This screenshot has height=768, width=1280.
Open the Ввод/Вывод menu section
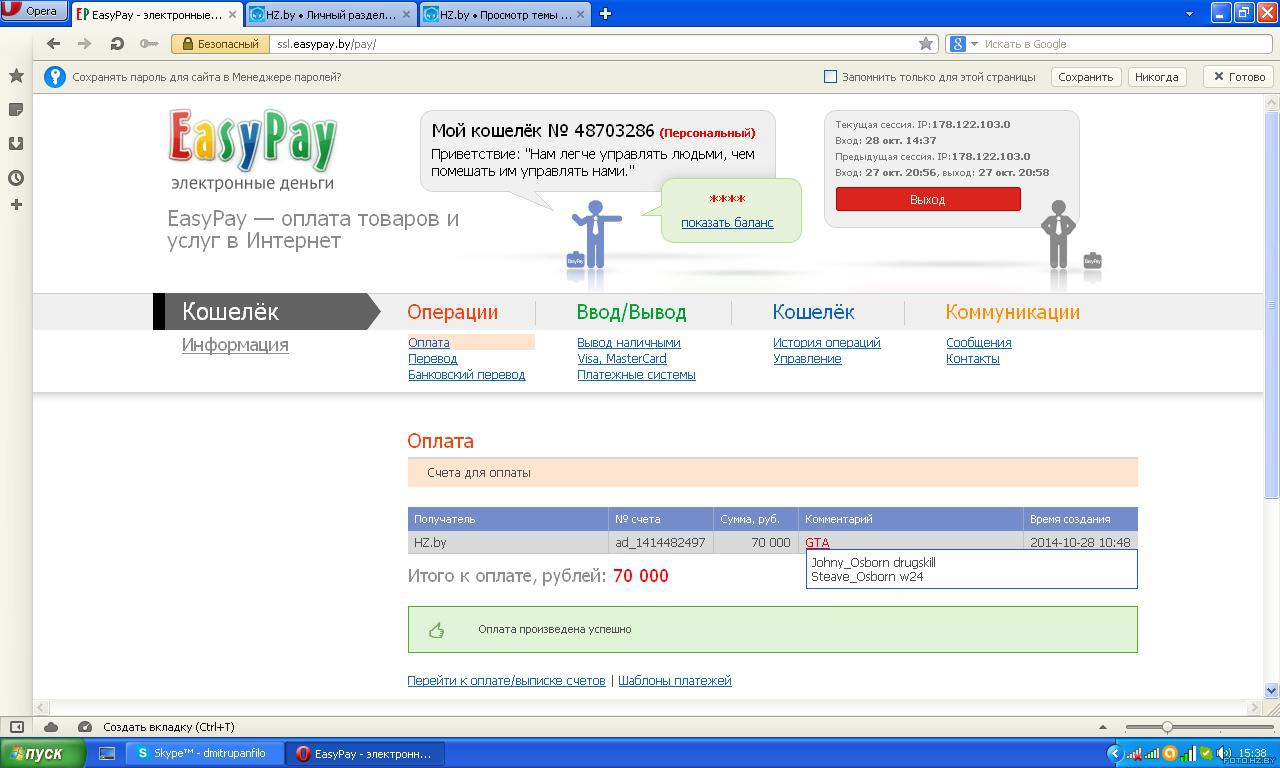(x=631, y=312)
